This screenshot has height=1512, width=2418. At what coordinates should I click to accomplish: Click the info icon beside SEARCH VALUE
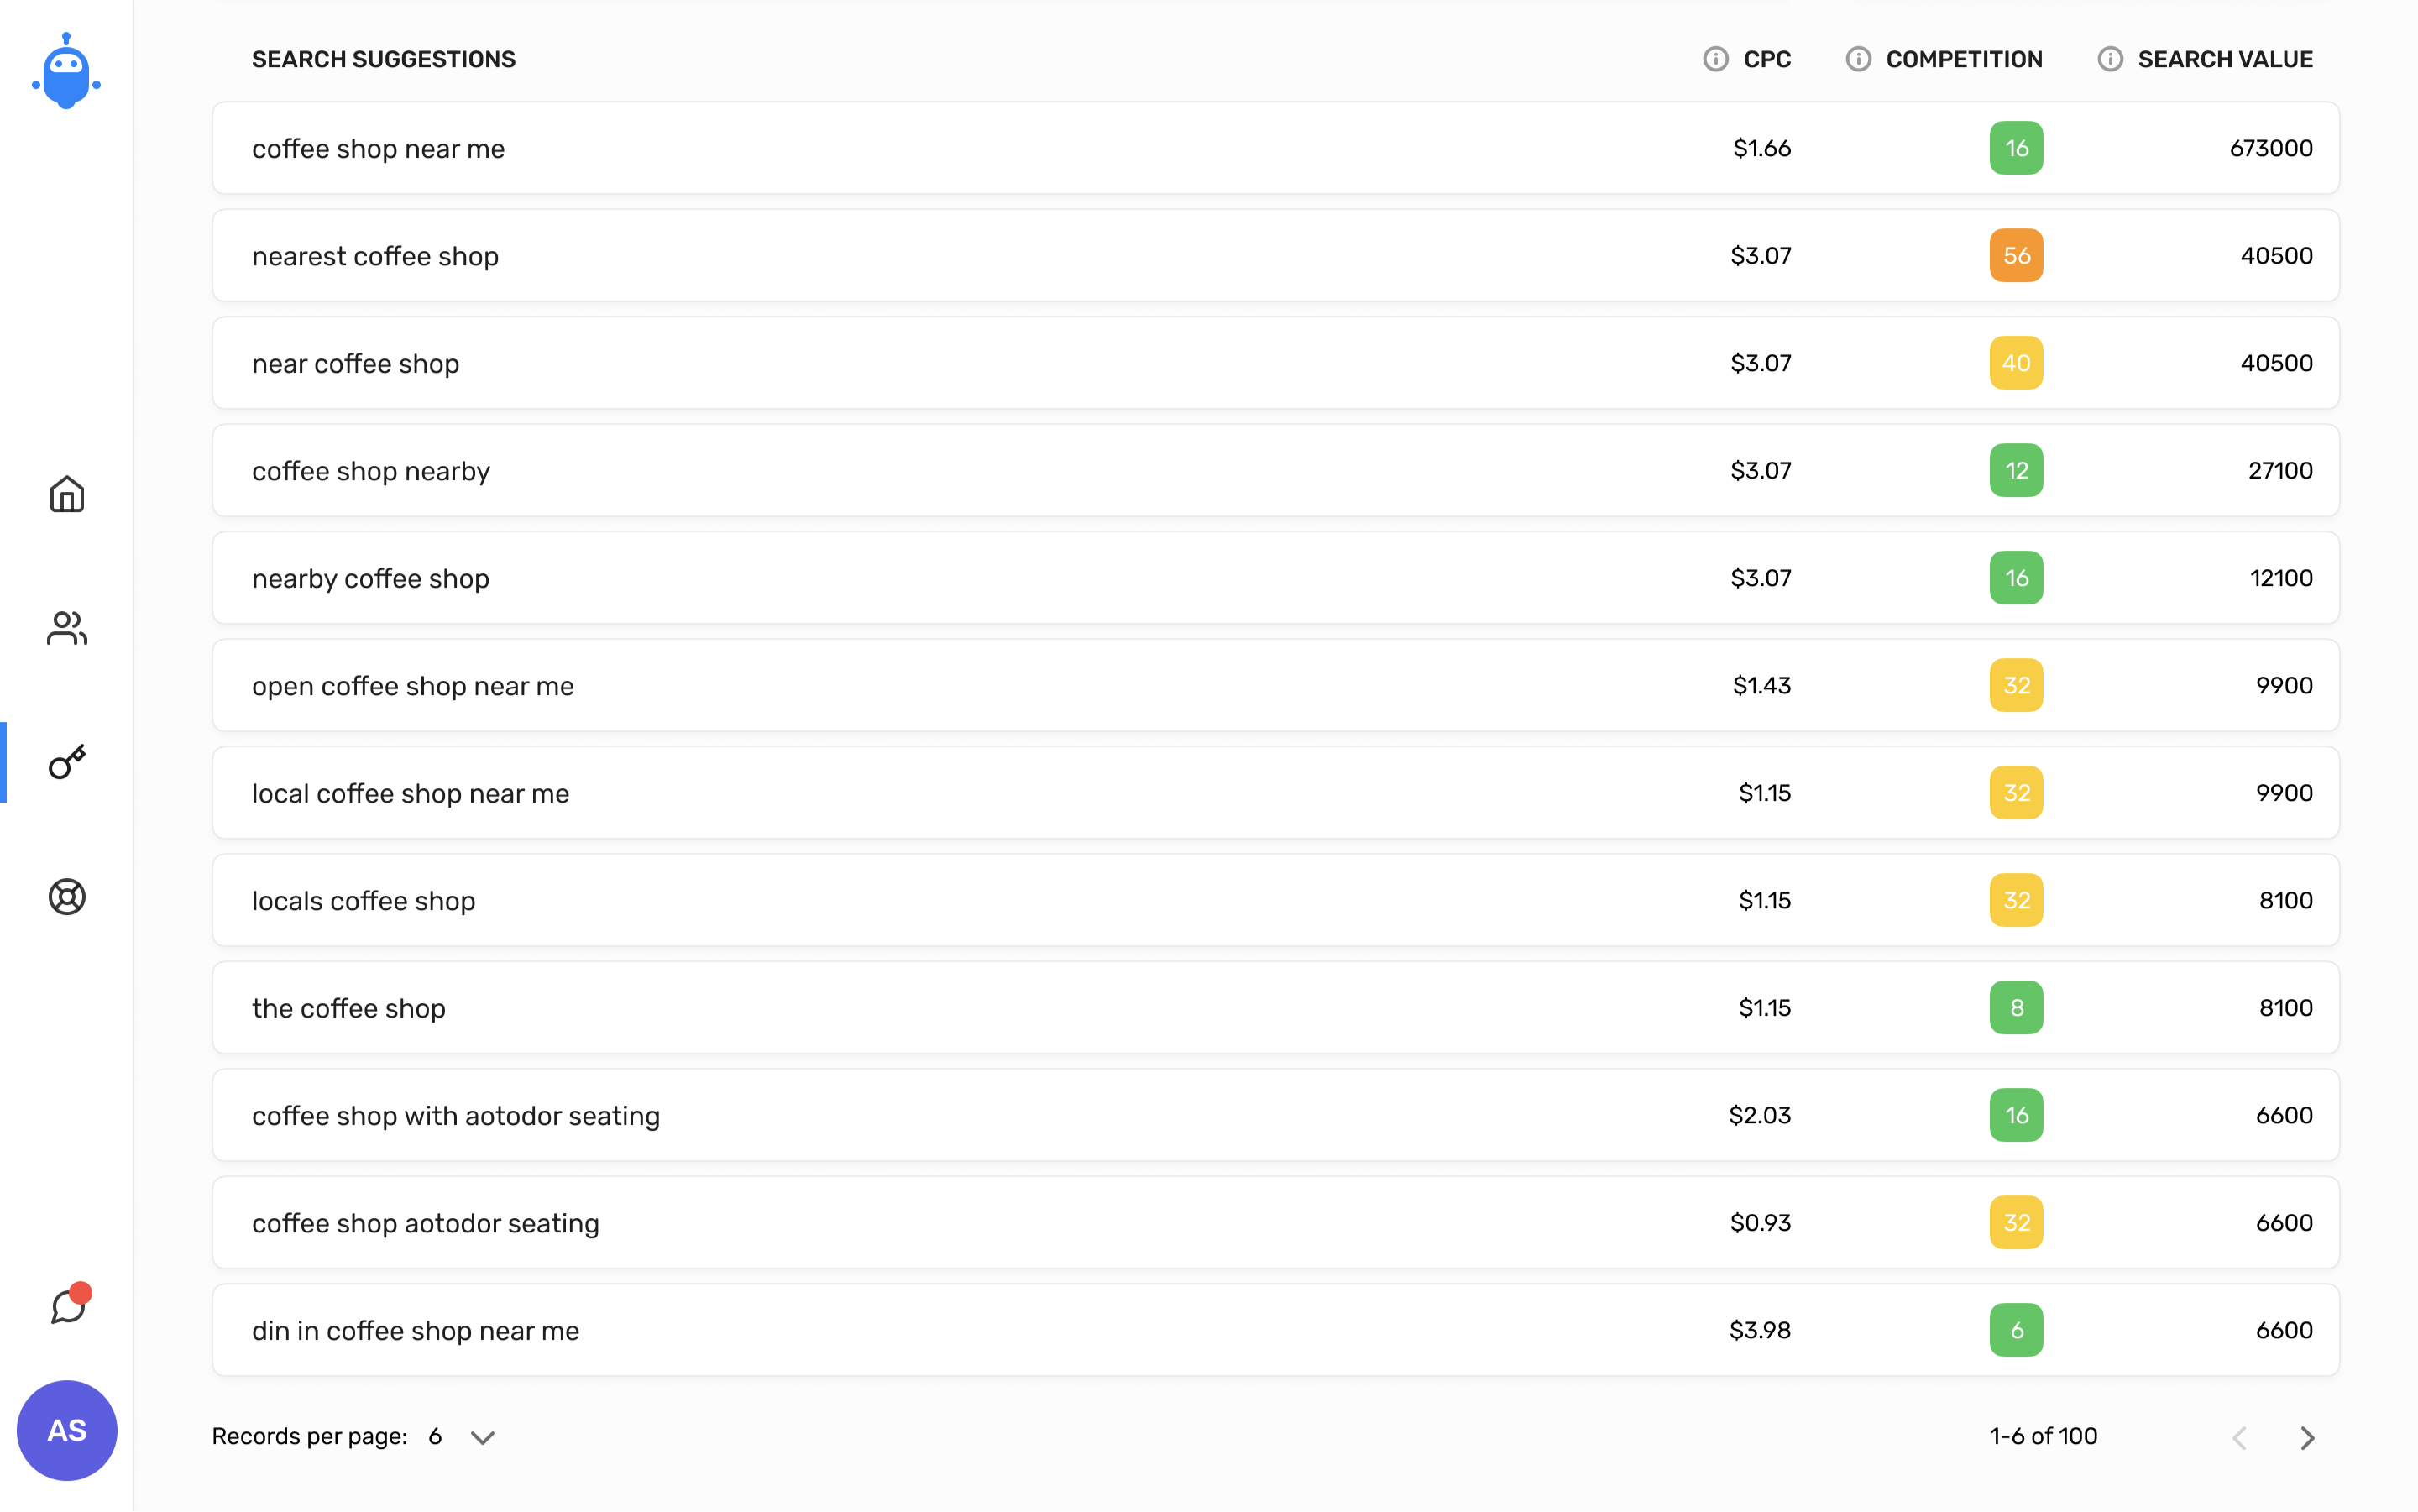point(2110,59)
